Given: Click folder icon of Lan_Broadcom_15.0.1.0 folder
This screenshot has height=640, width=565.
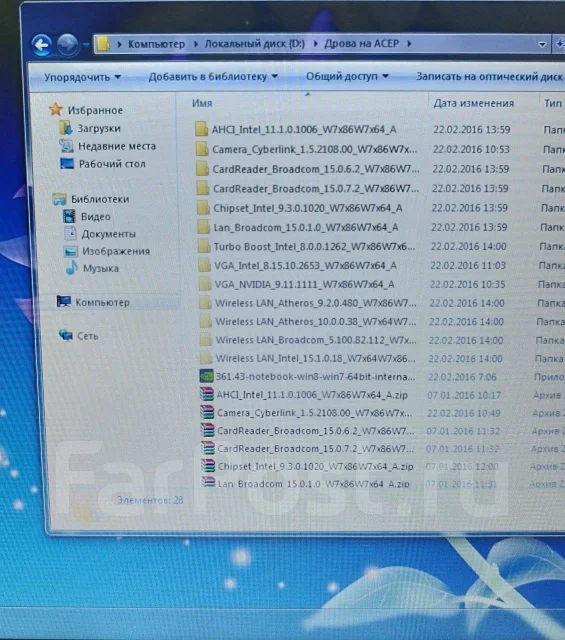Looking at the screenshot, I should click(x=204, y=227).
